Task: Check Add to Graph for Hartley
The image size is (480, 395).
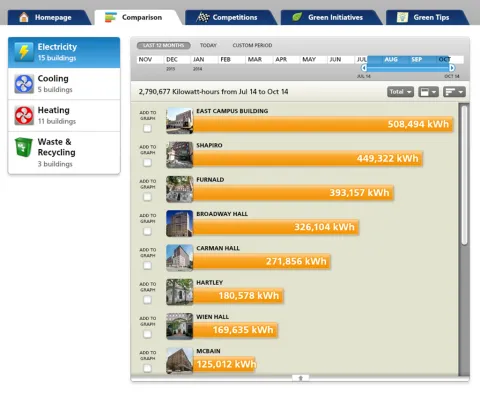Action: (x=147, y=300)
